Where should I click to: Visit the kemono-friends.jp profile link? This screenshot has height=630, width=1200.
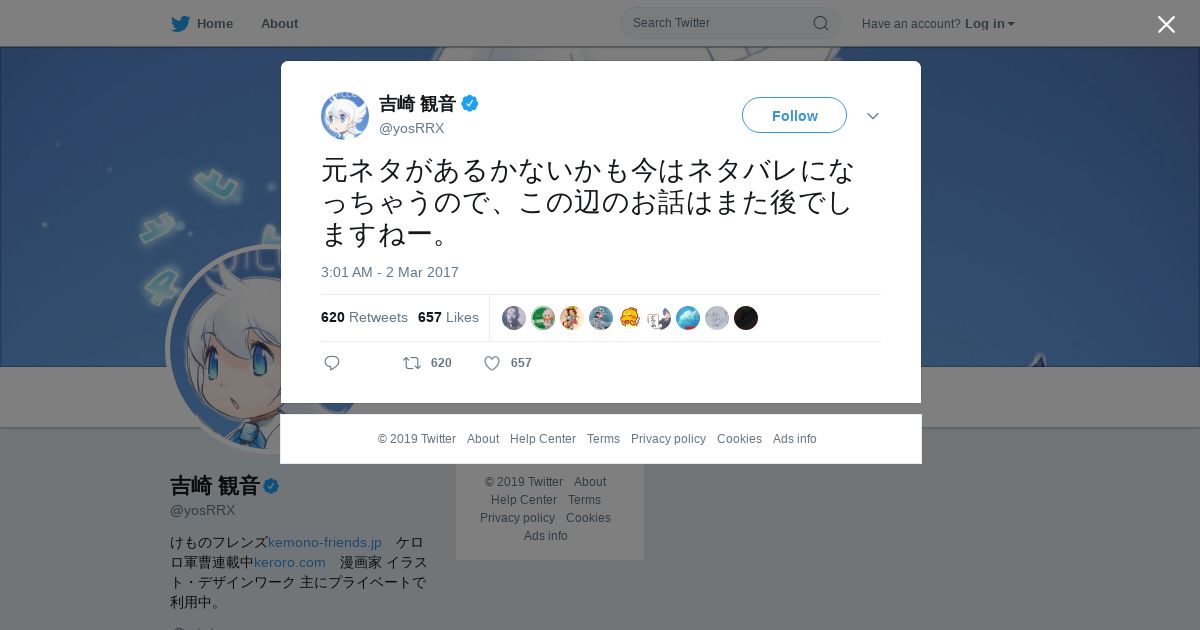click(x=325, y=542)
